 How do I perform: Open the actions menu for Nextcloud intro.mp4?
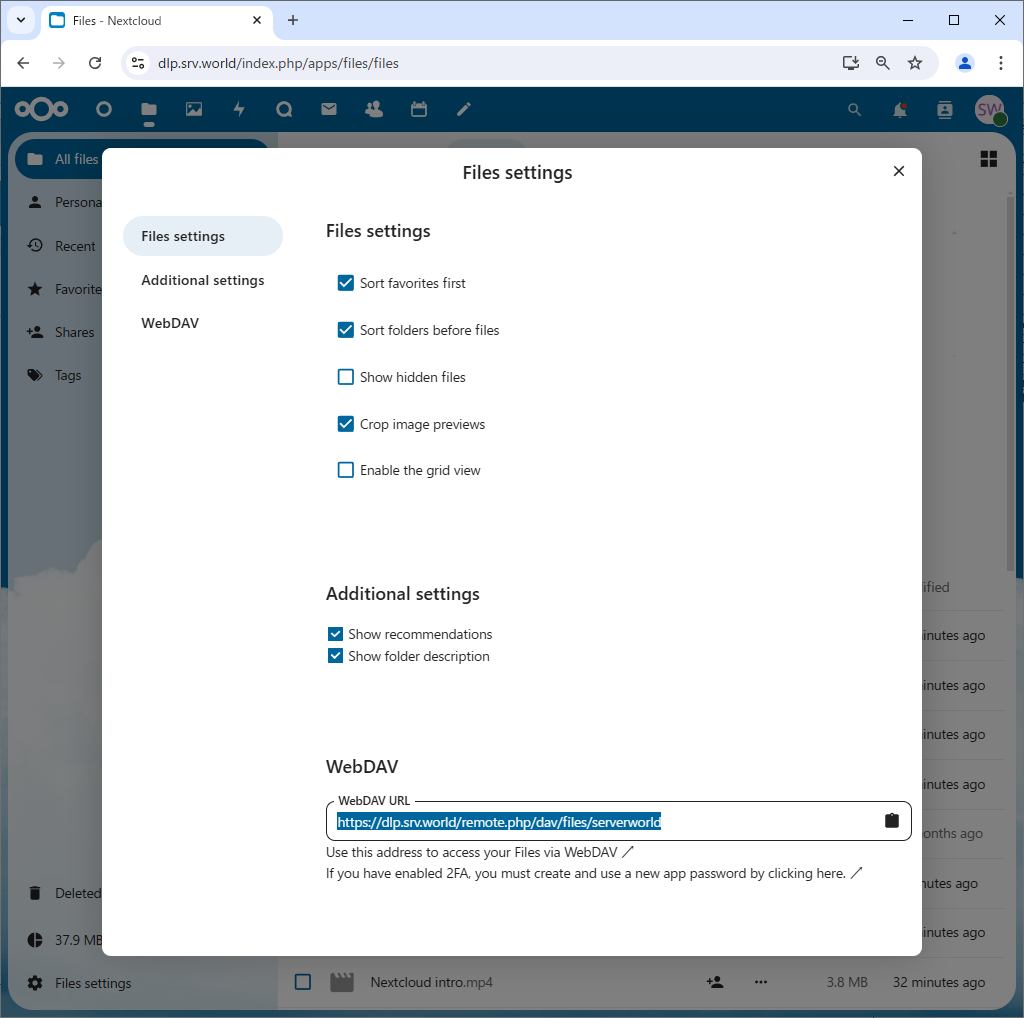tap(761, 982)
